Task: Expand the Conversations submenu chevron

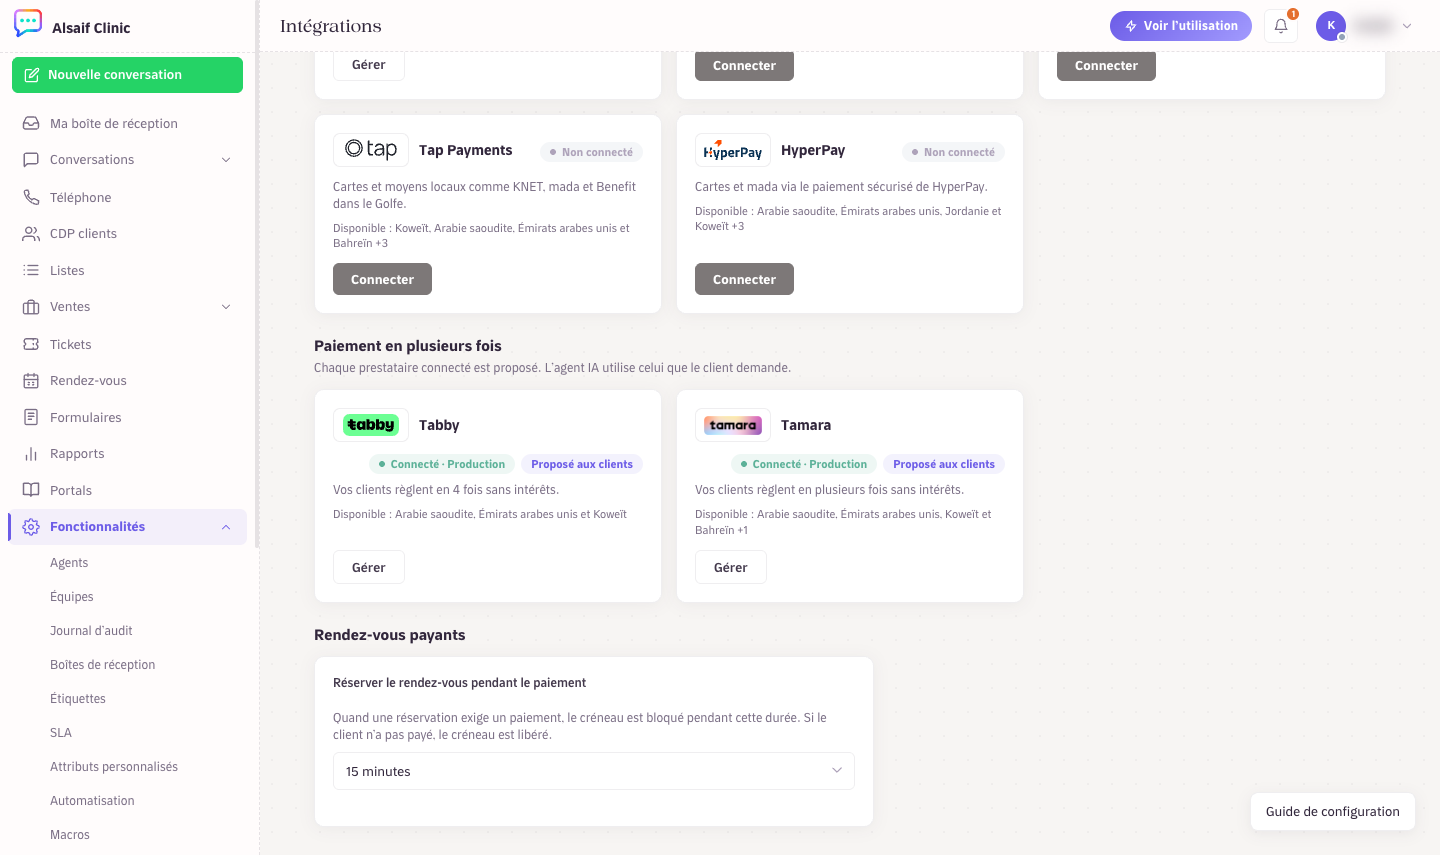Action: pyautogui.click(x=226, y=160)
